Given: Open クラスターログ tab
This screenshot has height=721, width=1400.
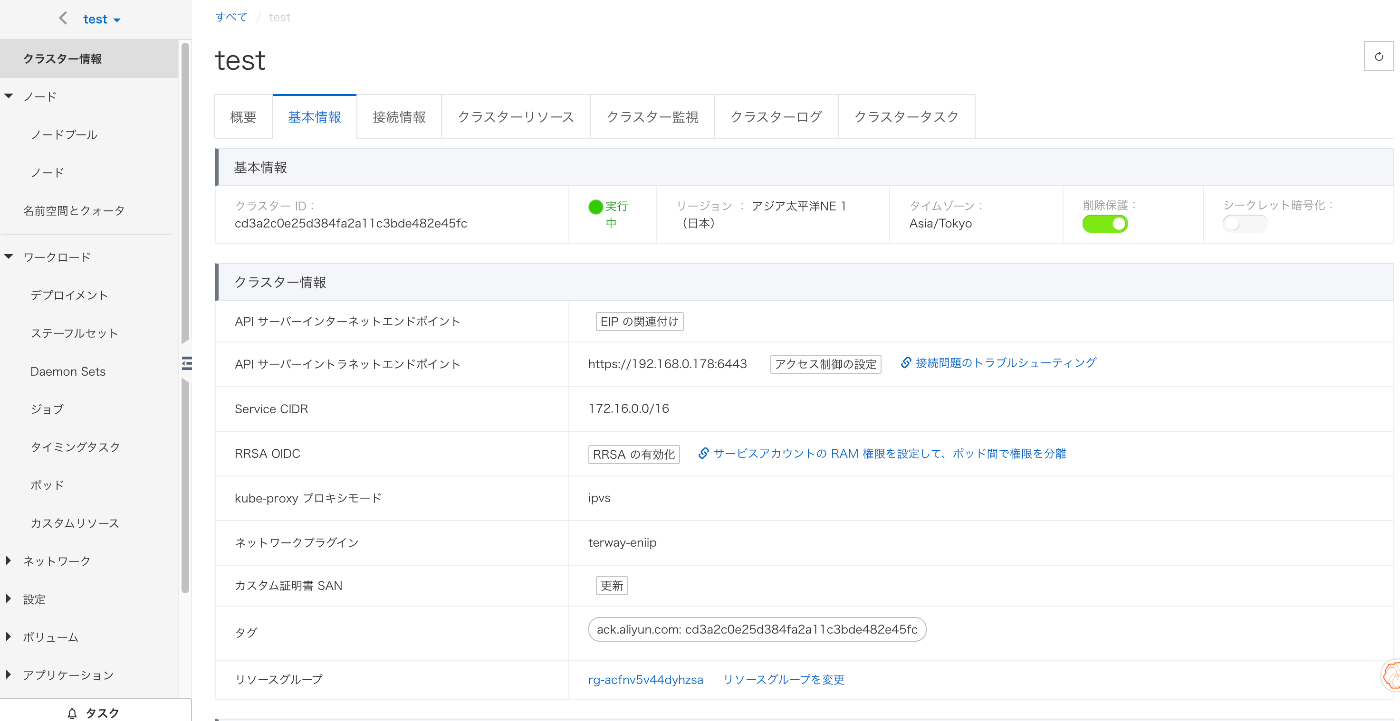Looking at the screenshot, I should point(776,117).
